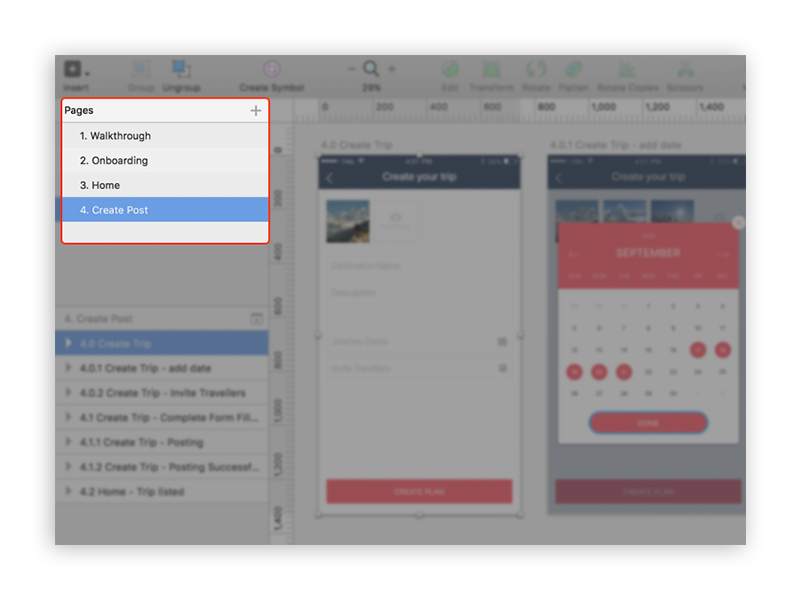The width and height of the screenshot is (800, 600).
Task: Click the Invite Travellers field icon
Action: [502, 368]
